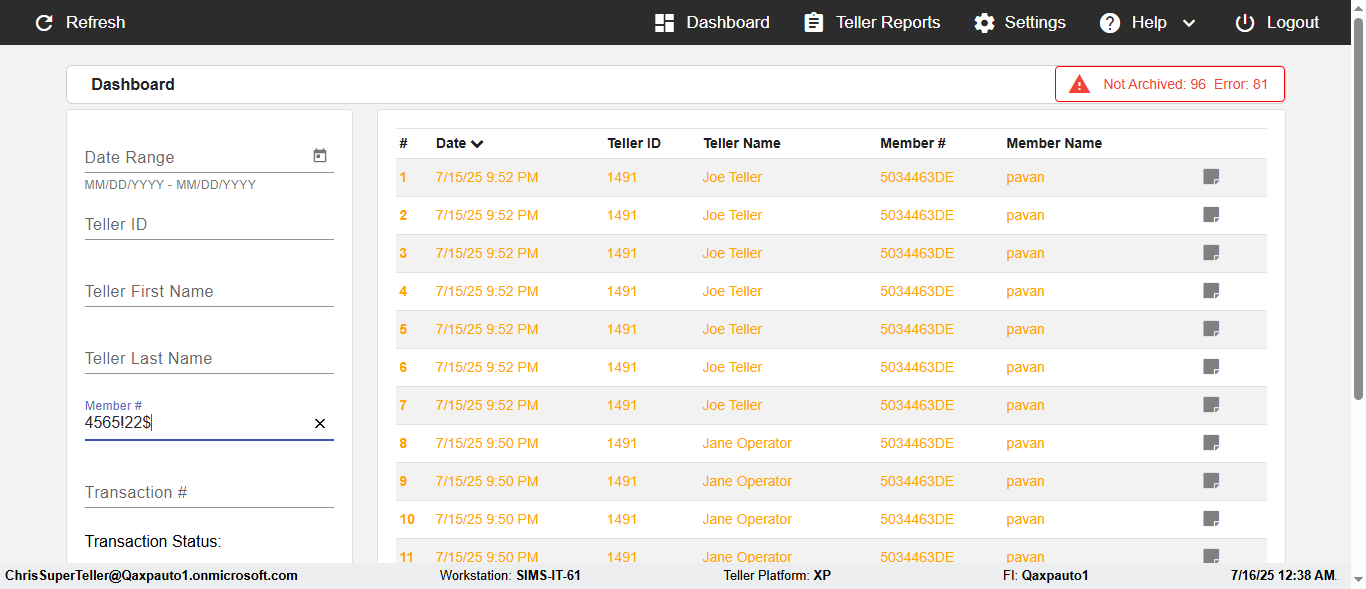
Task: Expand the Help dropdown menu
Action: [x=1189, y=23]
